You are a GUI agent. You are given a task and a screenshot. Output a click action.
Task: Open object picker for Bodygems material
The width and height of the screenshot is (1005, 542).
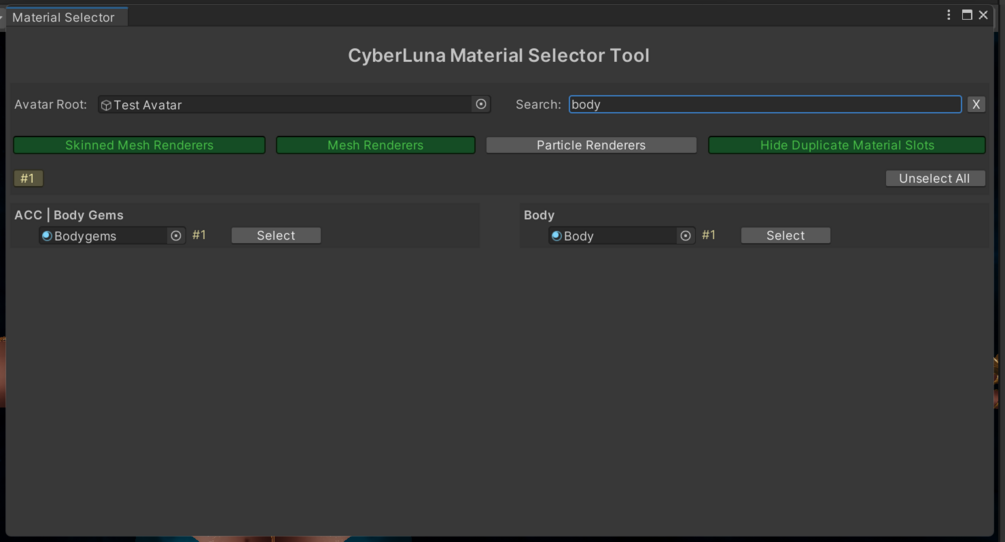click(x=176, y=236)
